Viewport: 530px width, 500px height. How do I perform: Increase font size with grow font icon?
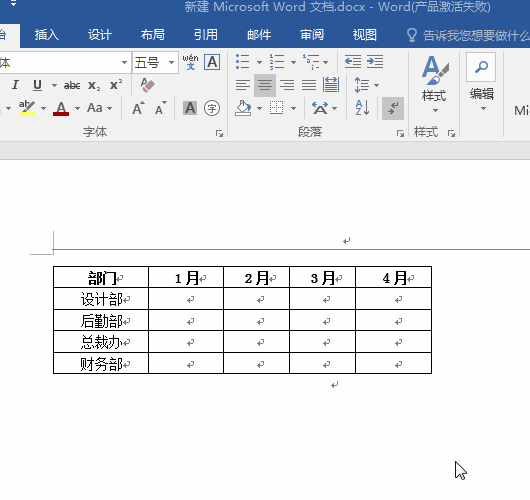point(138,108)
